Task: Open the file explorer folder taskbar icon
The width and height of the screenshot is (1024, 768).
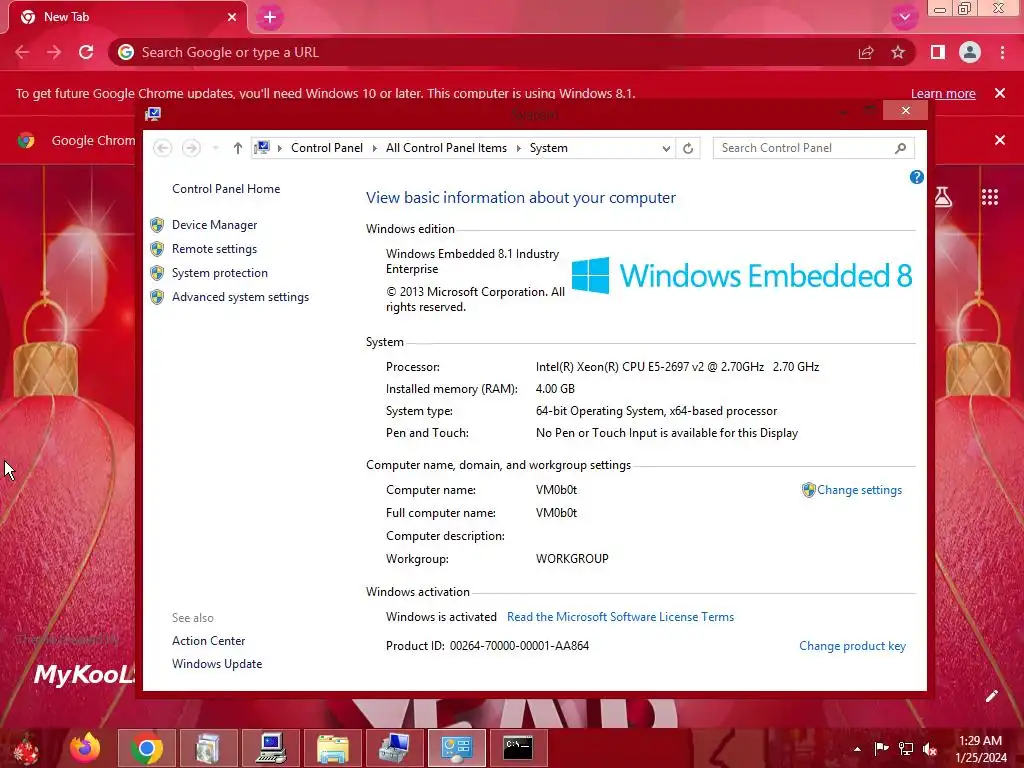Action: [332, 748]
